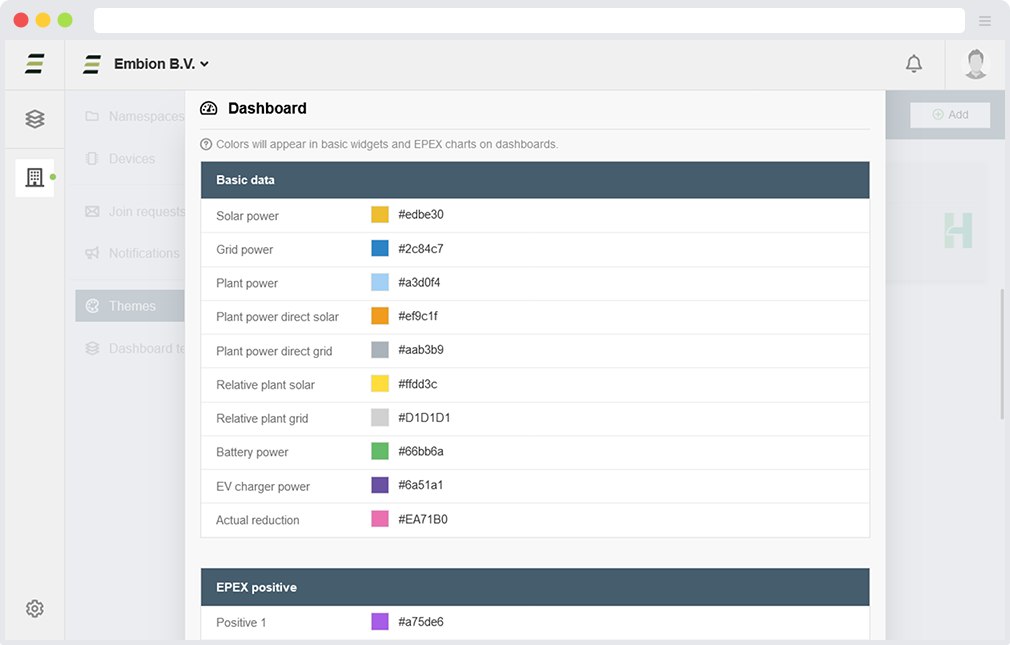The width and height of the screenshot is (1010, 645).
Task: Open the Battery power green swatch
Action: [380, 451]
